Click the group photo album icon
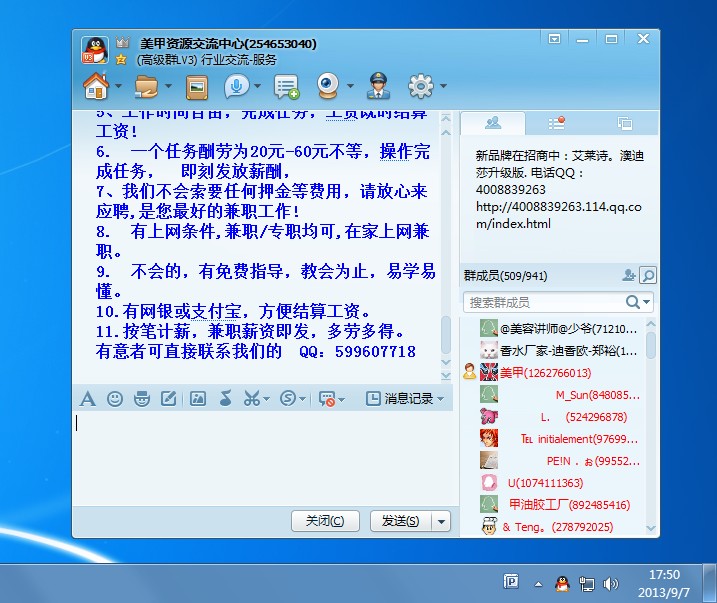 point(197,88)
